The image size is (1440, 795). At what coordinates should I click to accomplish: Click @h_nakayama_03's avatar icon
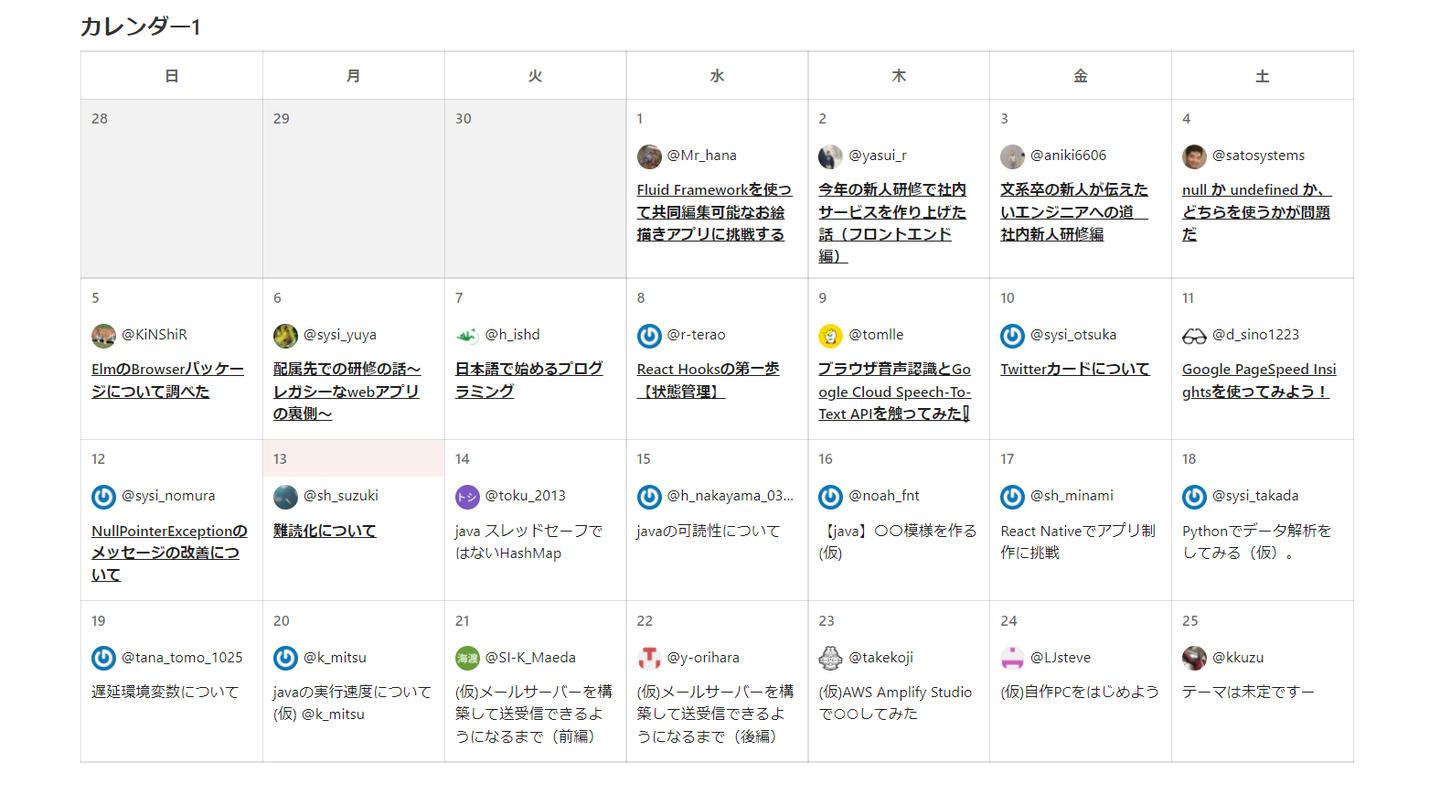coord(649,496)
